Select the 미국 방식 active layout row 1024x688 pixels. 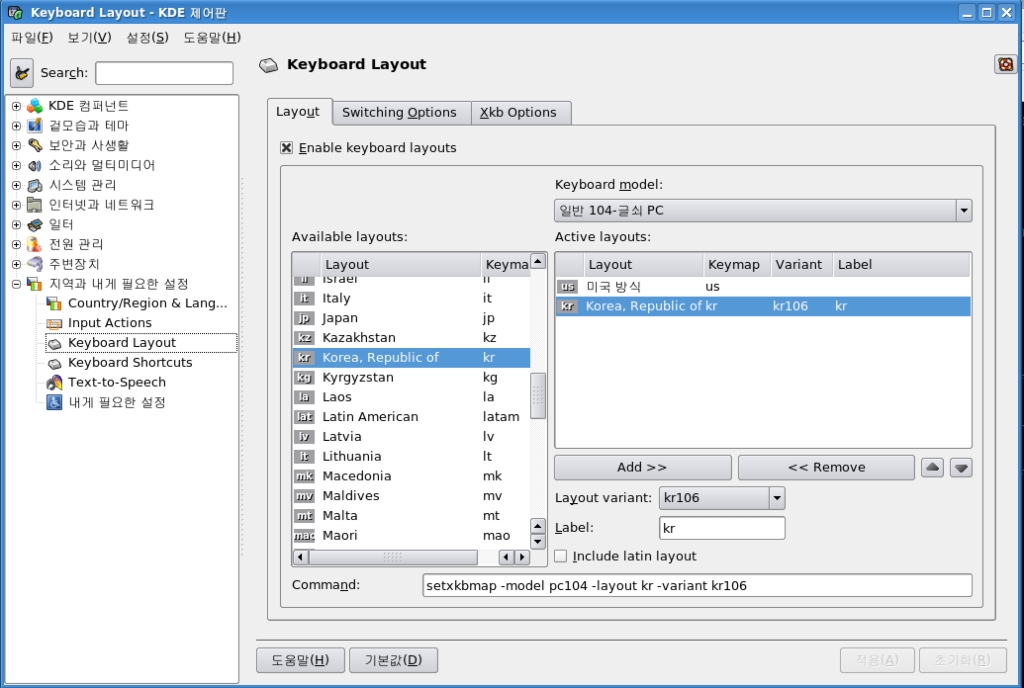coord(763,287)
